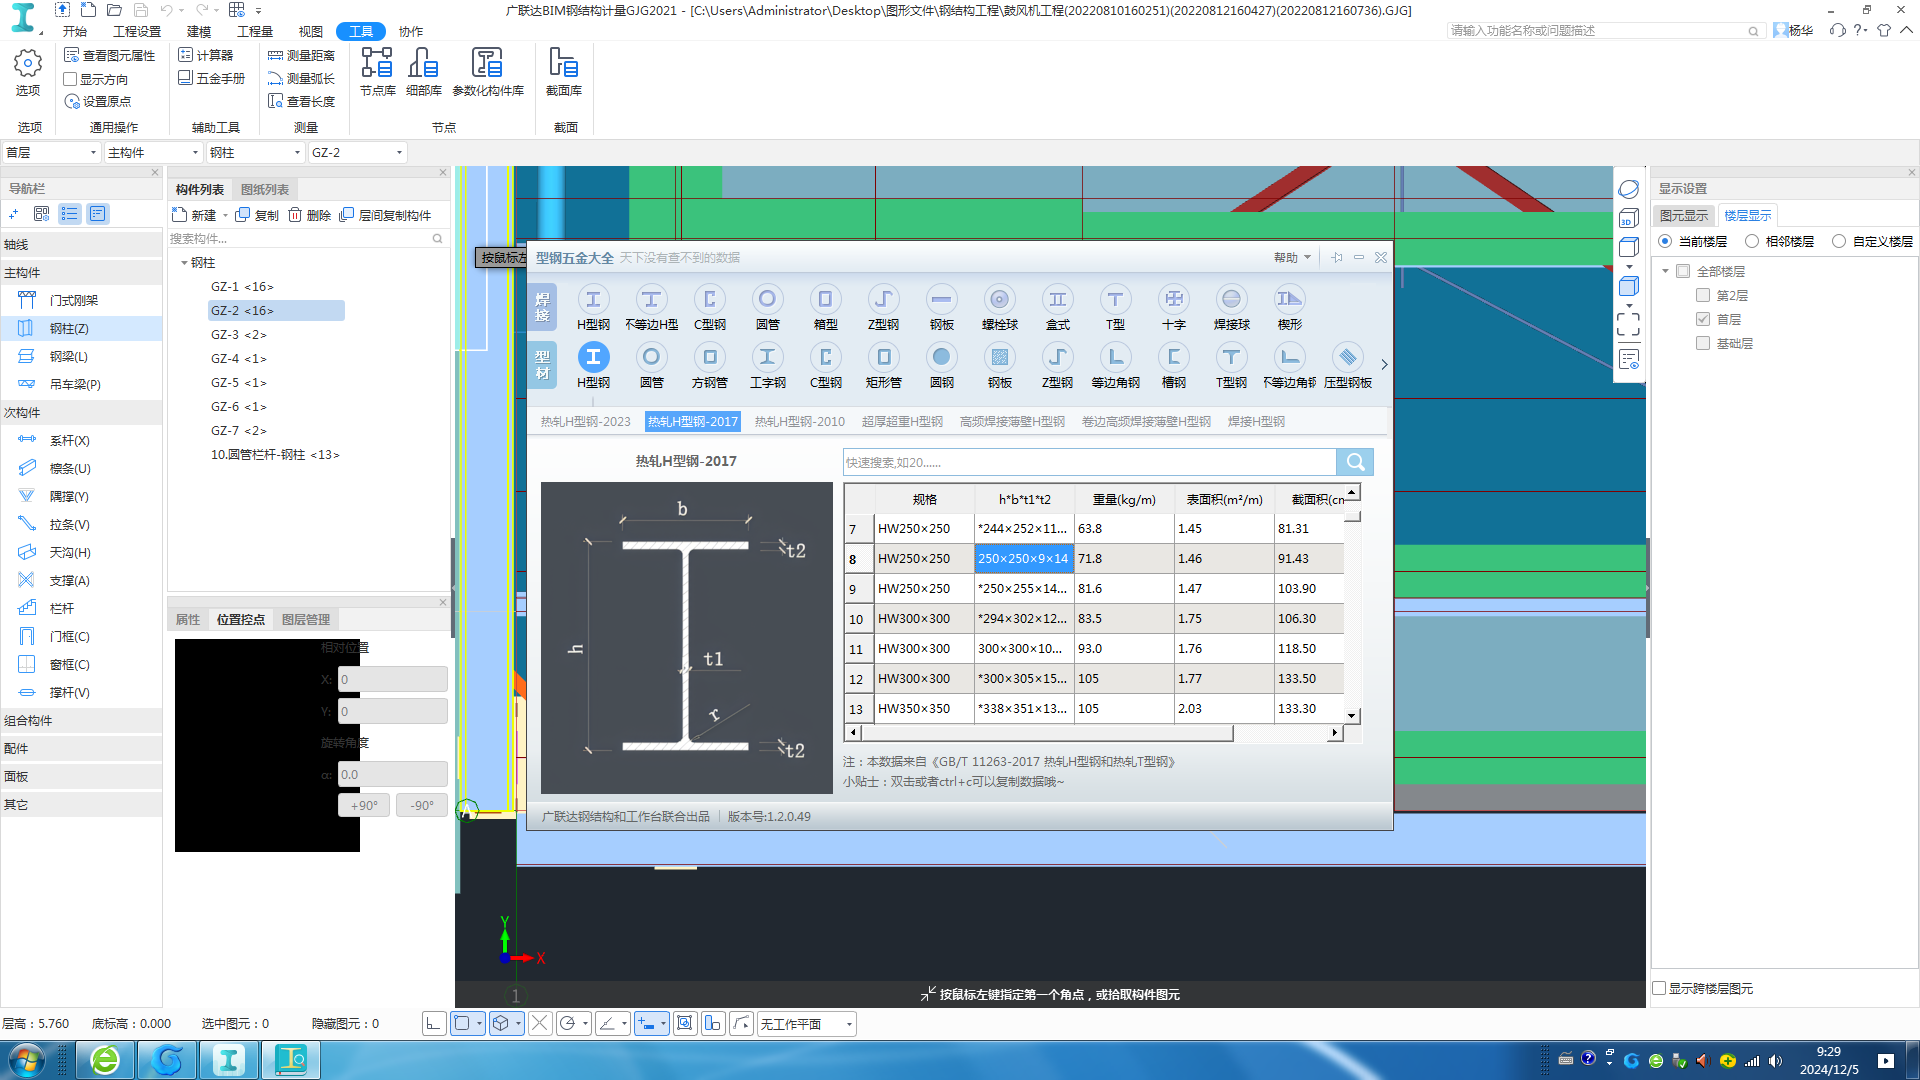Click 层间复制构件 button
This screenshot has width=1920, height=1080.
click(385, 215)
